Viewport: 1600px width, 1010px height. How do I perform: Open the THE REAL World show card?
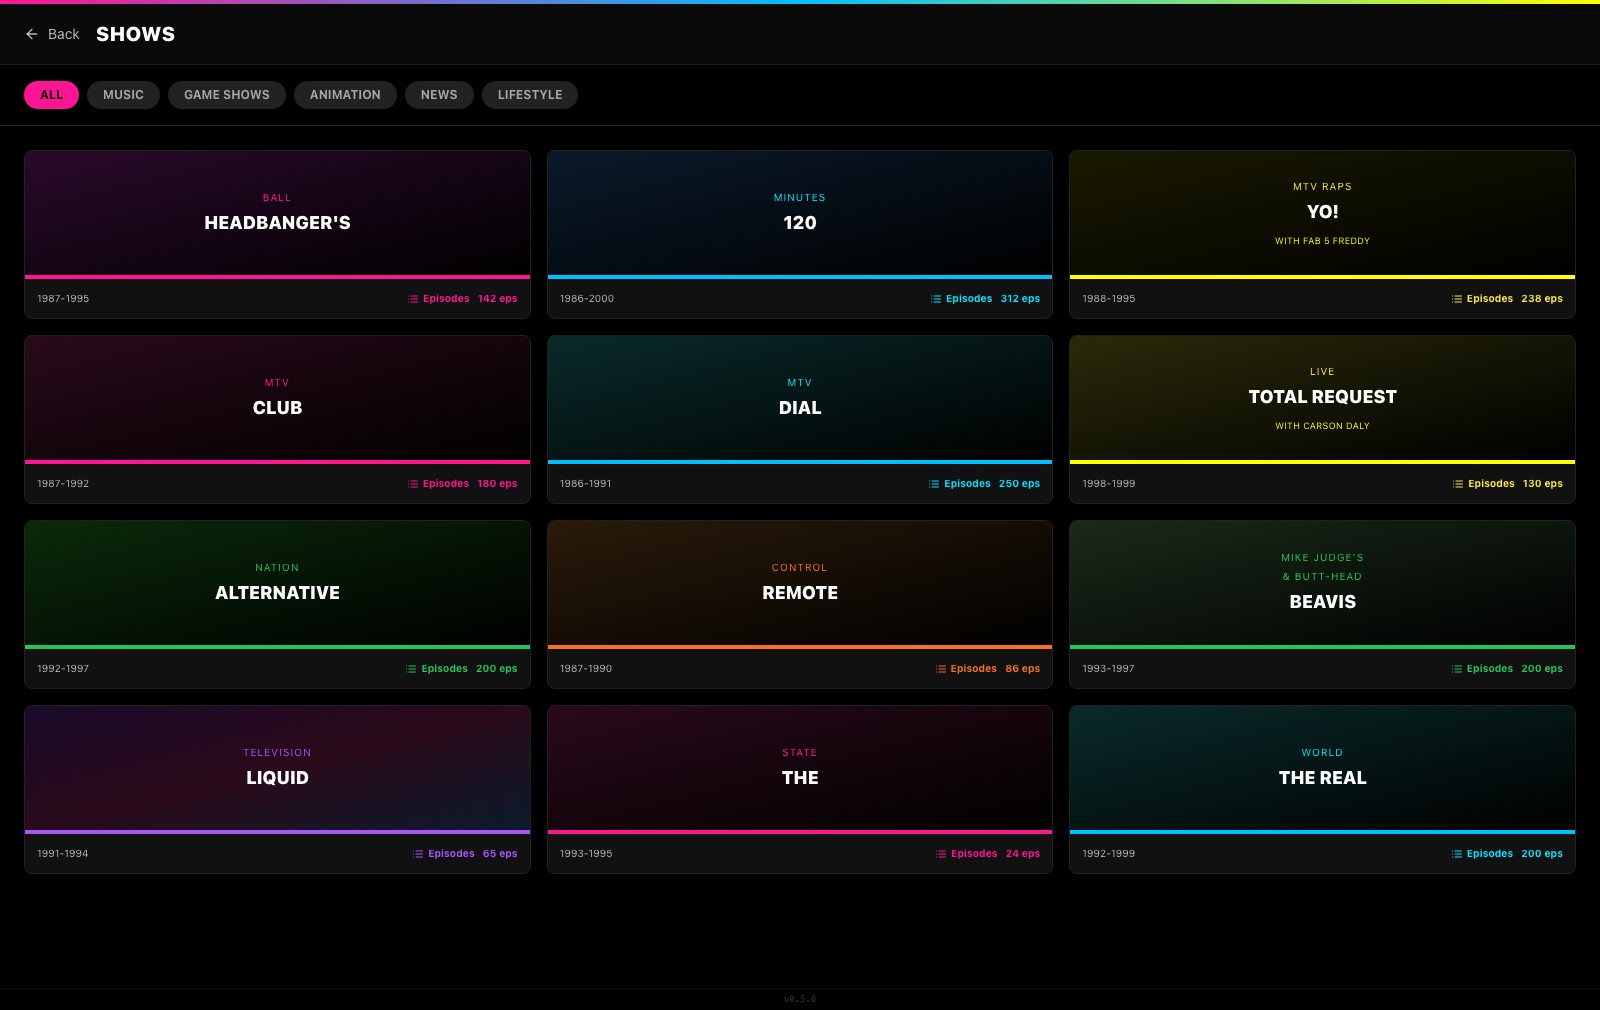pyautogui.click(x=1322, y=789)
